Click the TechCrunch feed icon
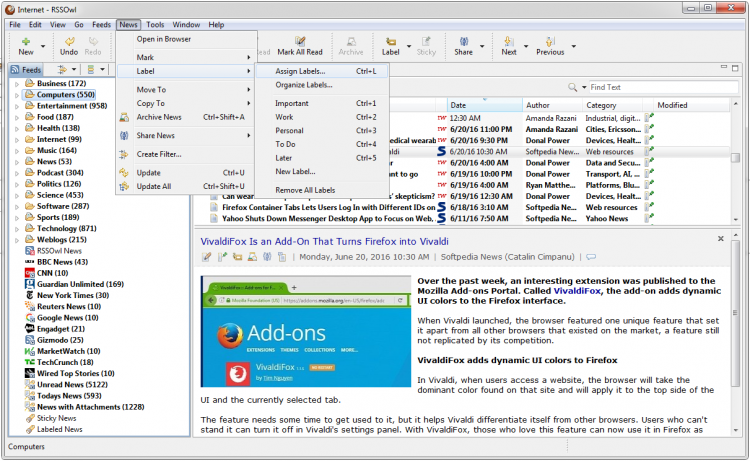This screenshot has height=461, width=750. (30, 362)
